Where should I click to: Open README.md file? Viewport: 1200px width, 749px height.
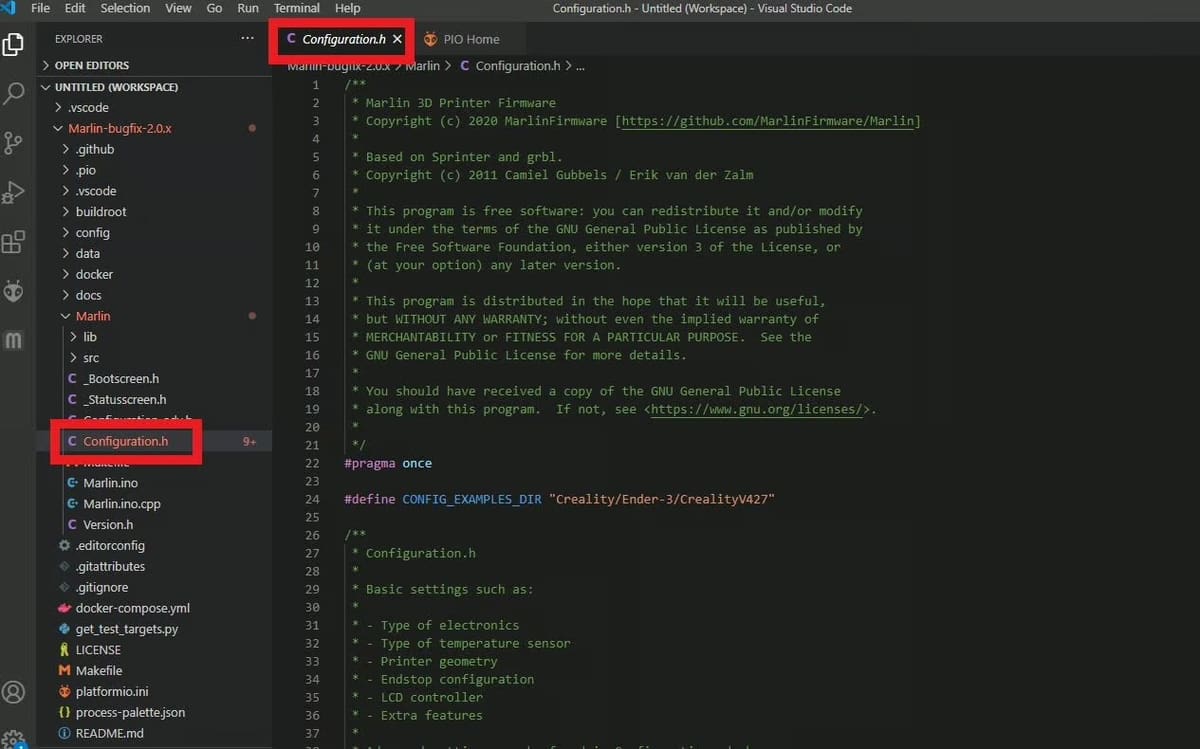pyautogui.click(x=109, y=733)
